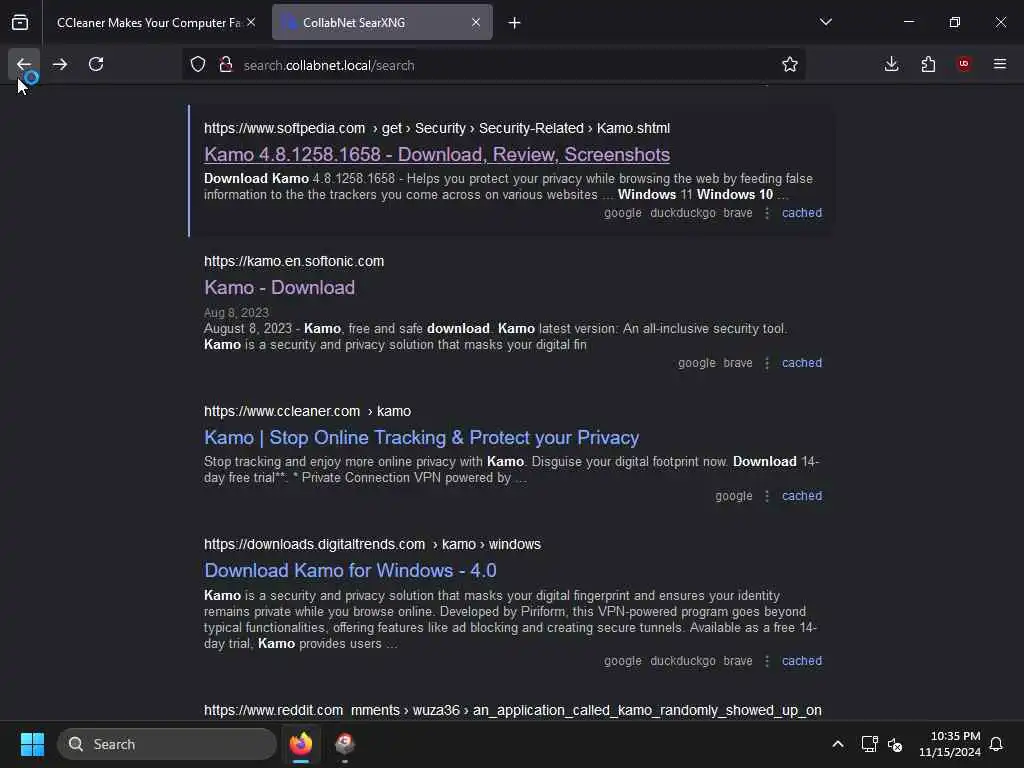Expand more options for ccleaner.com result
The height and width of the screenshot is (768, 1024).
coord(767,496)
